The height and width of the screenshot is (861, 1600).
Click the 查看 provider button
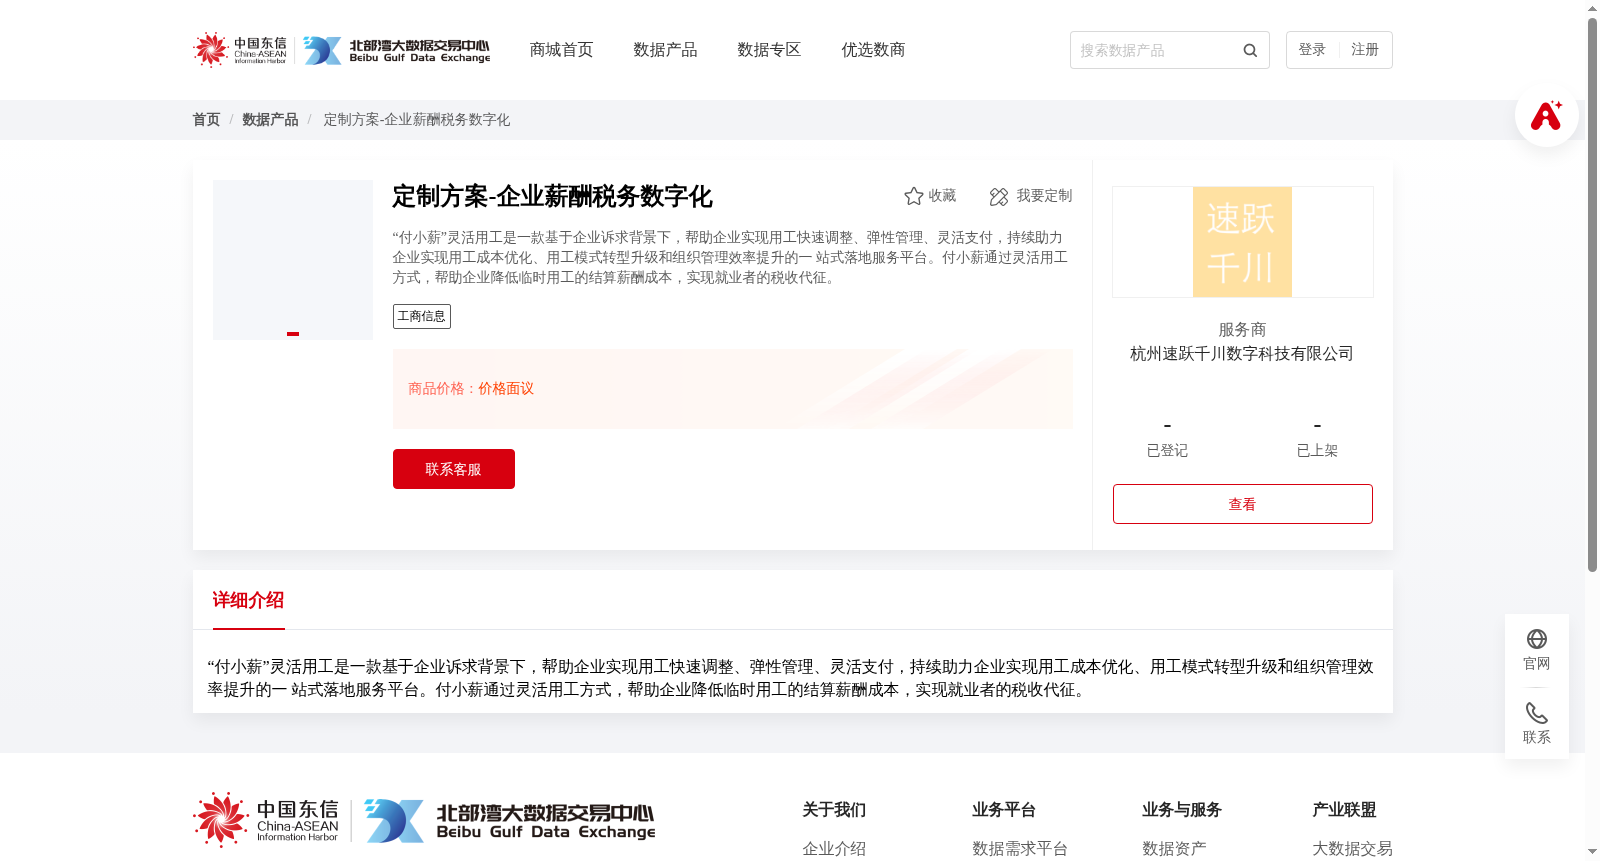(1243, 504)
